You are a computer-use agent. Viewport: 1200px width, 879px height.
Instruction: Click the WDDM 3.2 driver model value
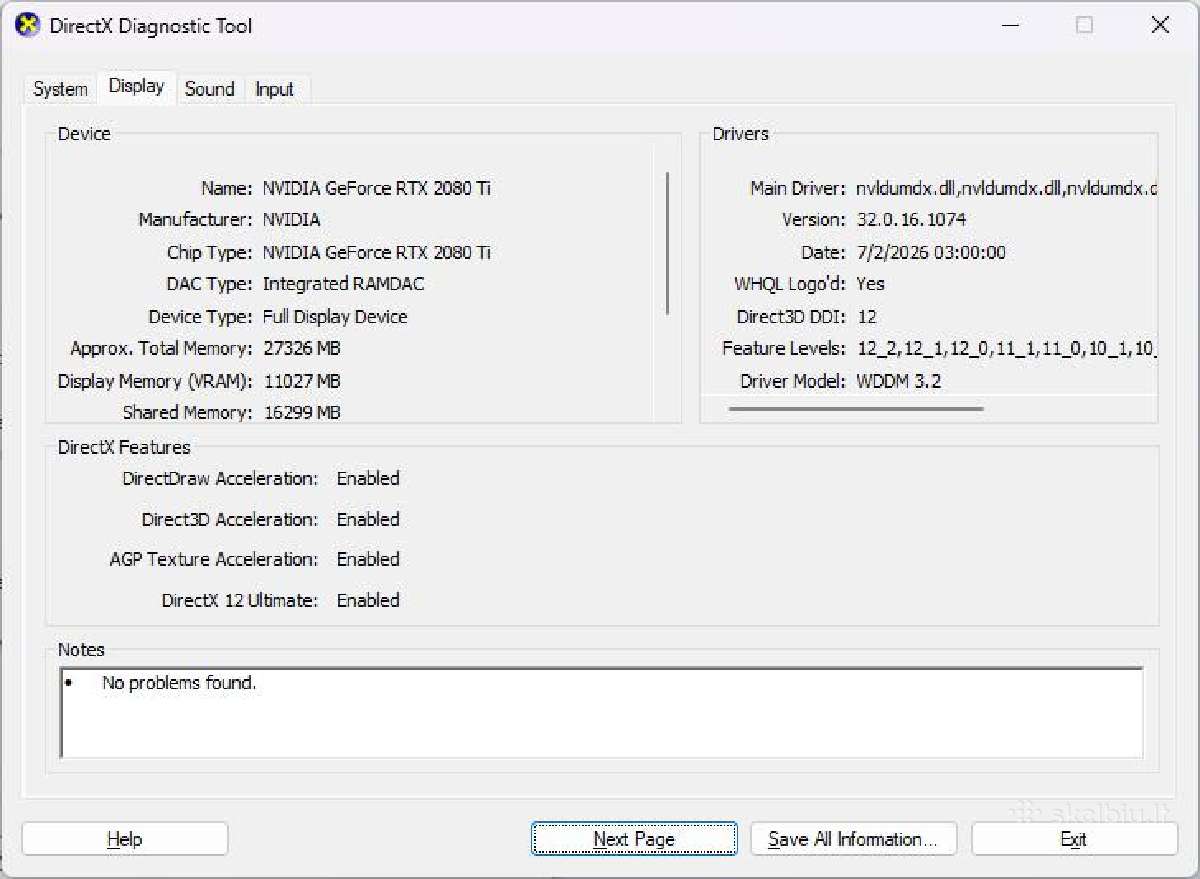[x=898, y=381]
